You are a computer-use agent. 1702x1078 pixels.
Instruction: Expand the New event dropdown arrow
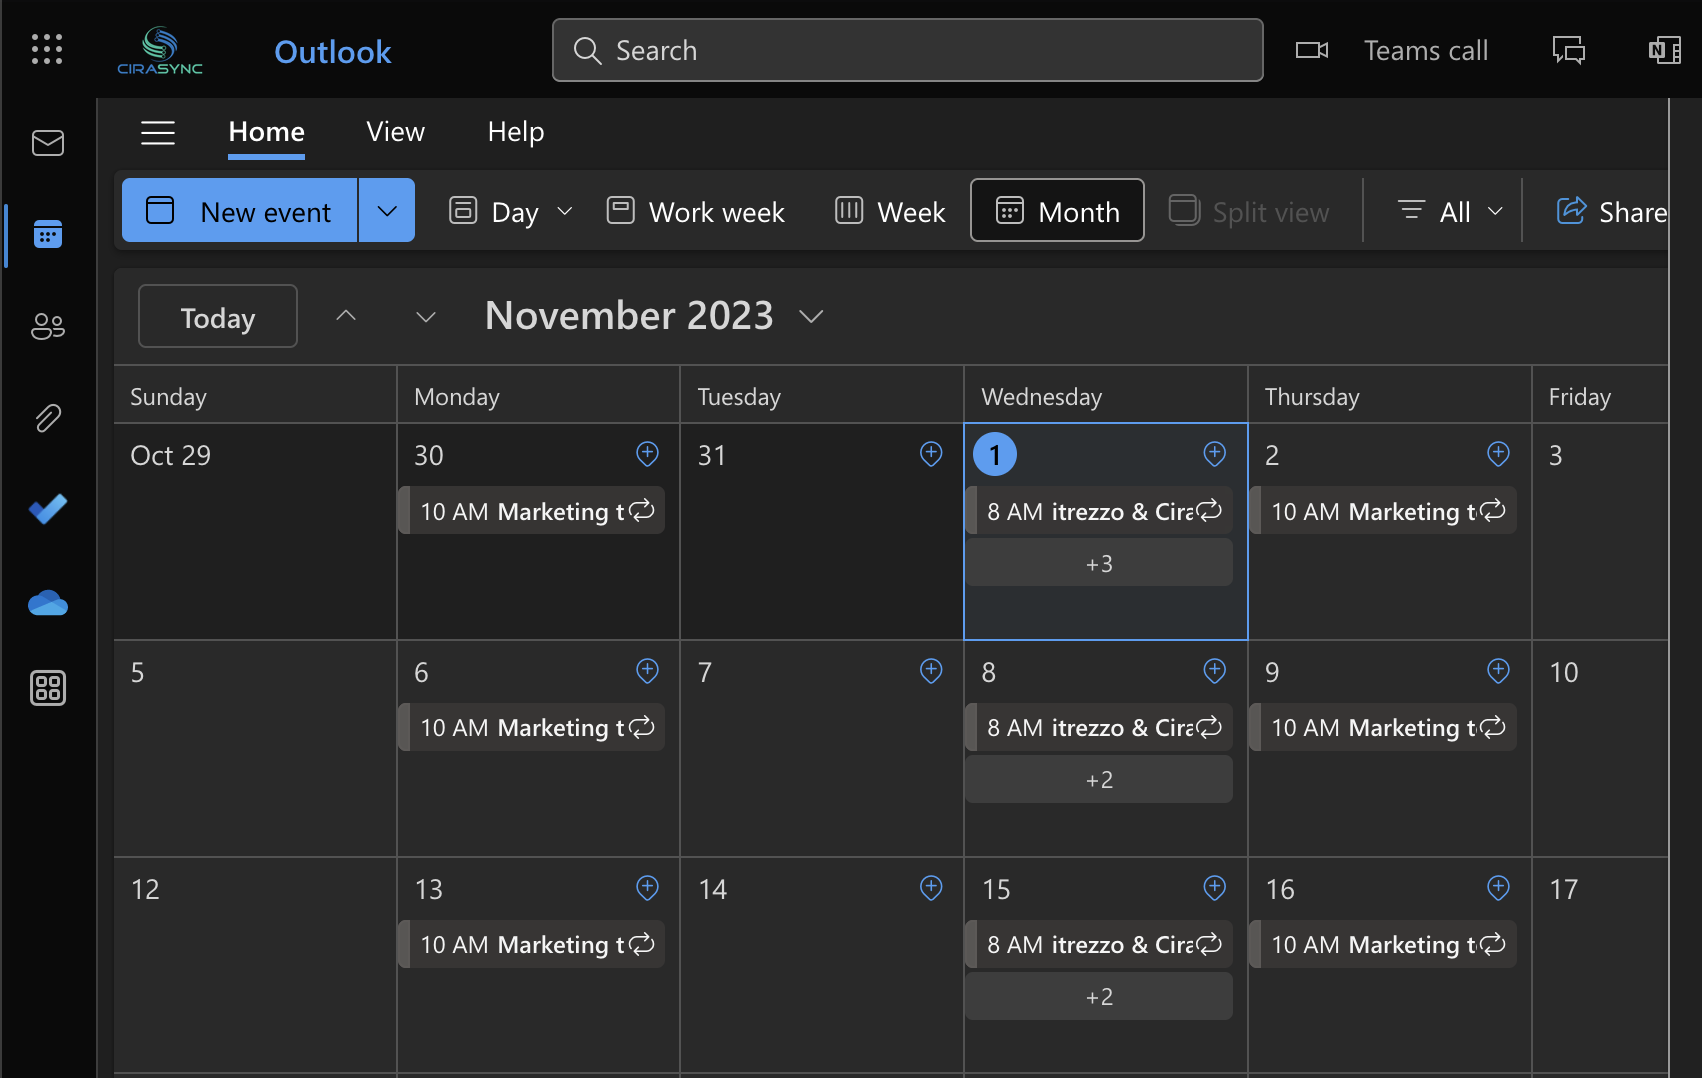click(x=387, y=210)
